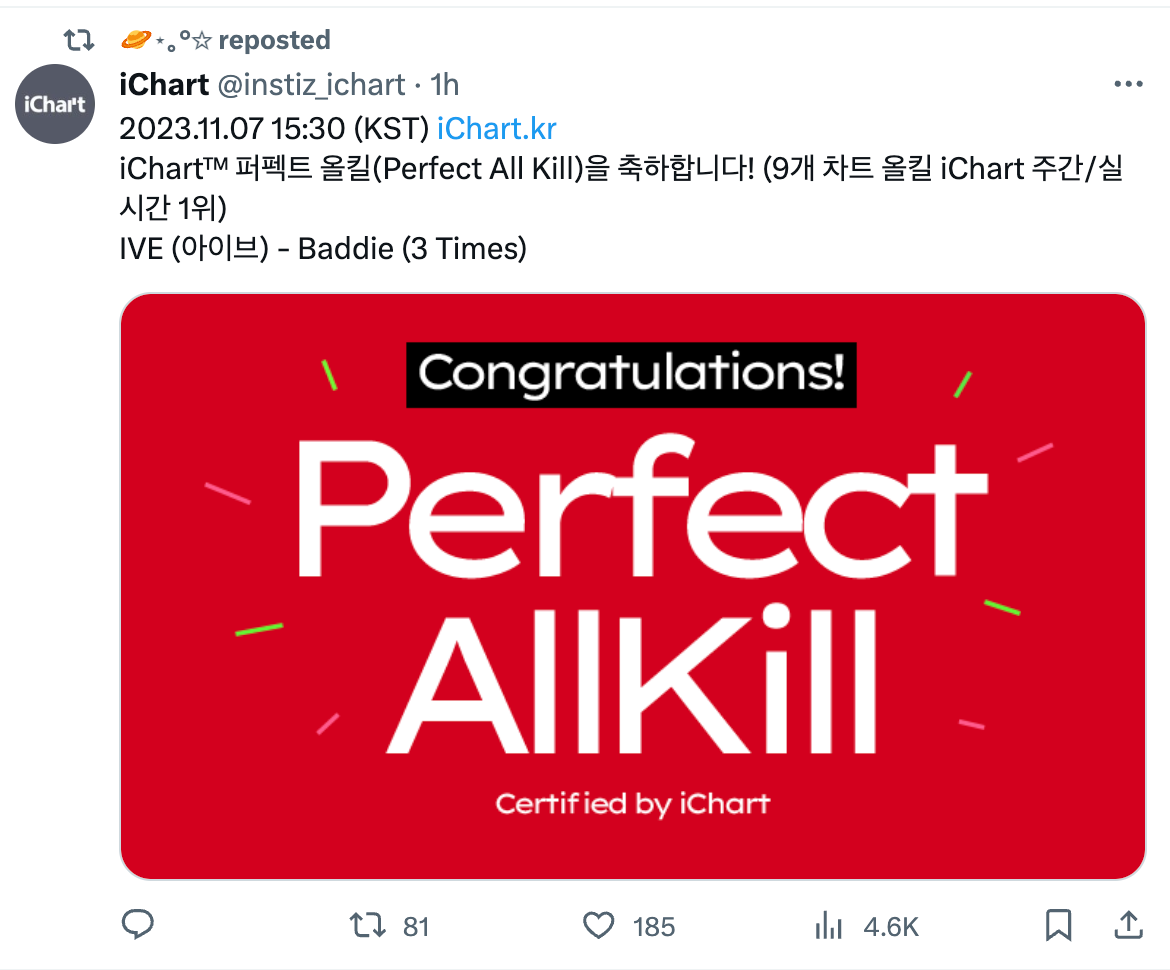Open the red Perfect AllKill image
The image size is (1170, 970).
(x=632, y=586)
